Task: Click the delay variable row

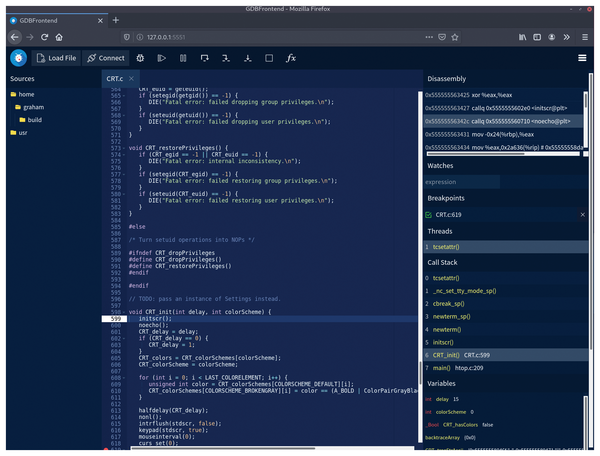Action: coord(504,399)
